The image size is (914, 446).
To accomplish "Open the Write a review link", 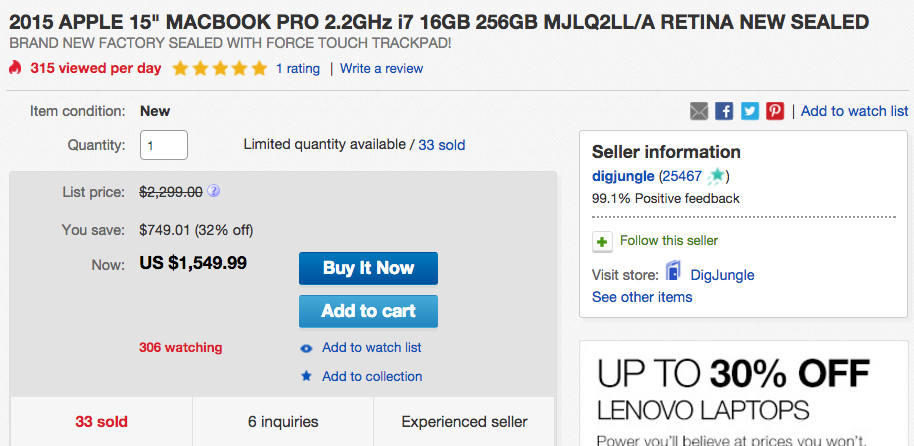I will 381,69.
